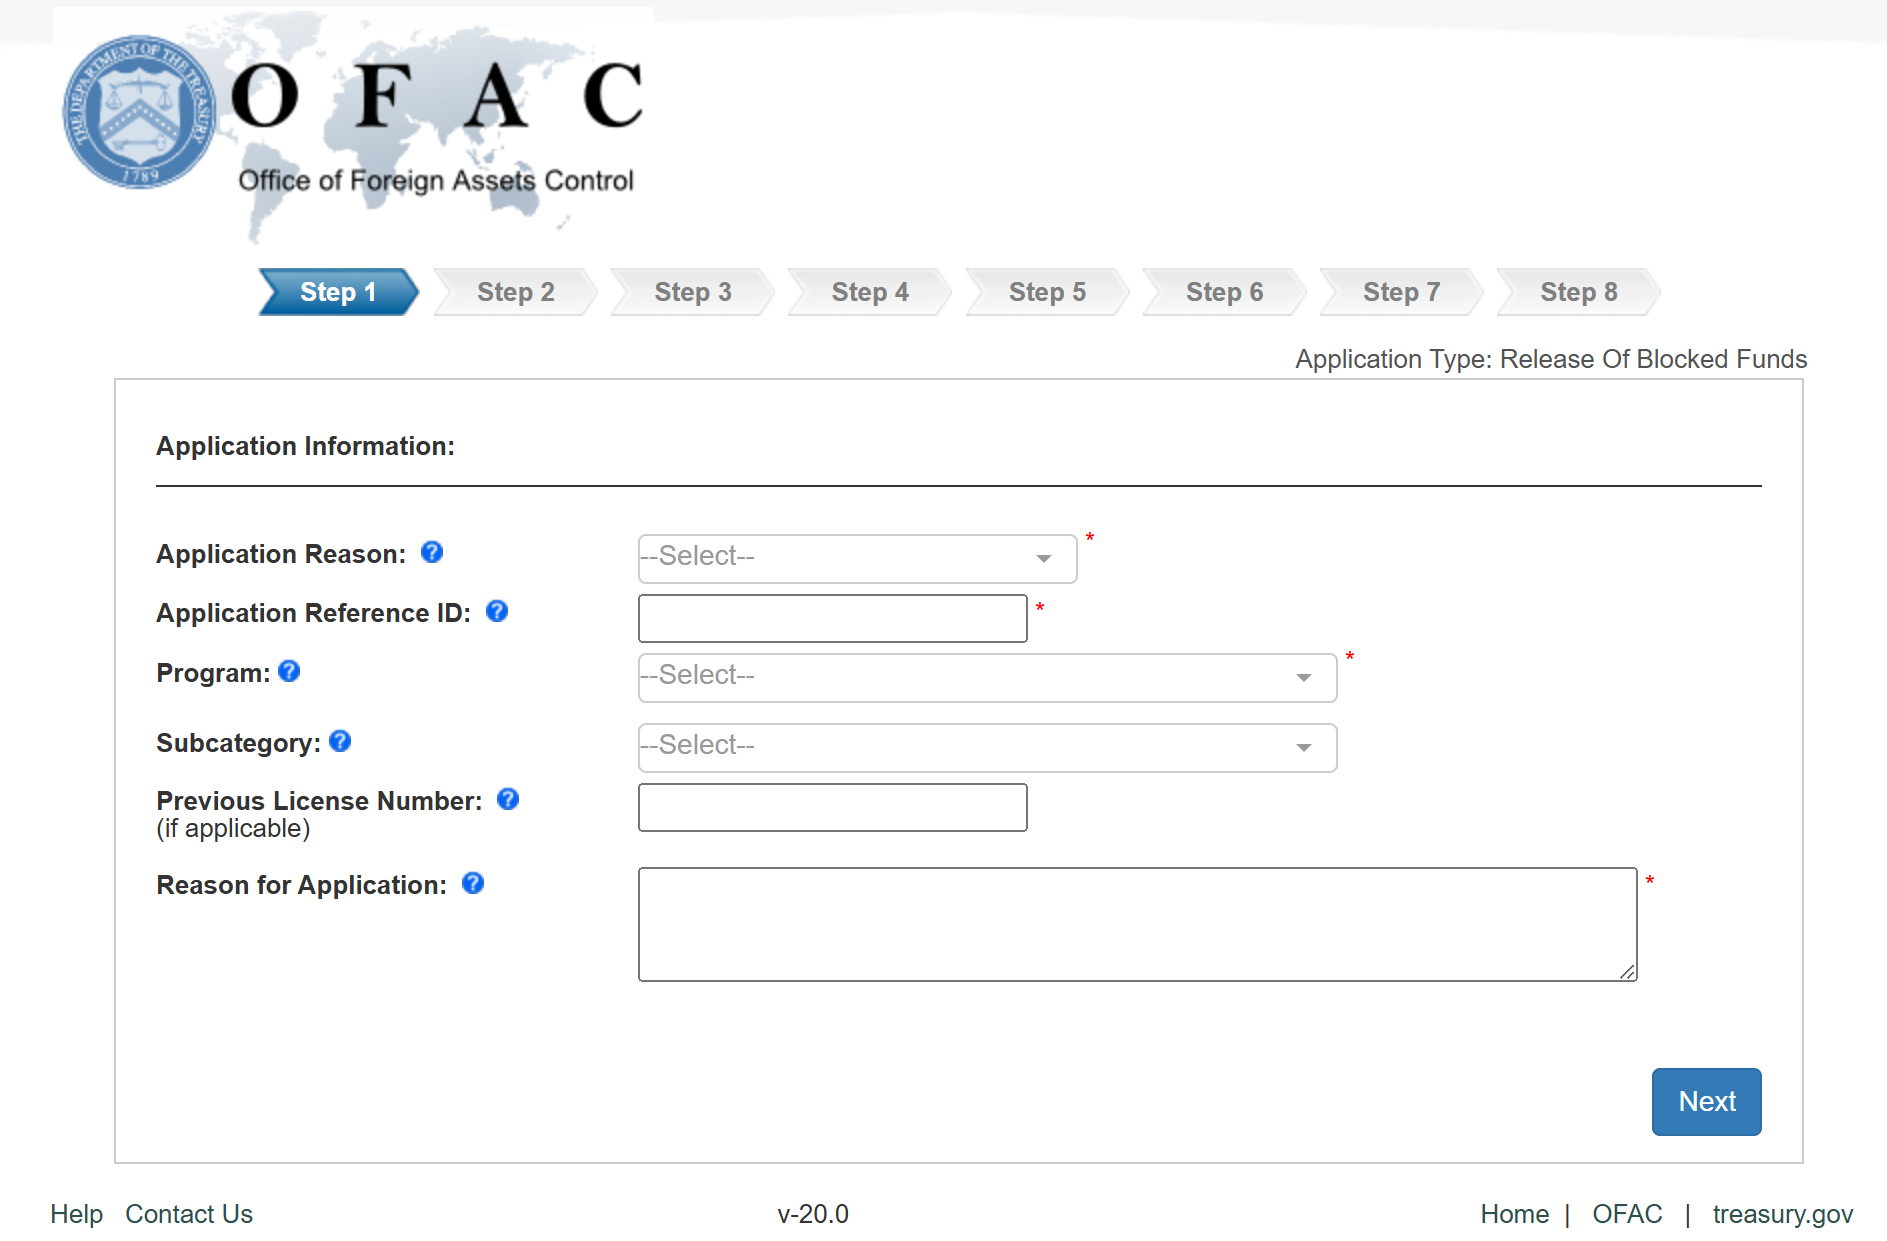Select the Step 1 tab

(338, 292)
